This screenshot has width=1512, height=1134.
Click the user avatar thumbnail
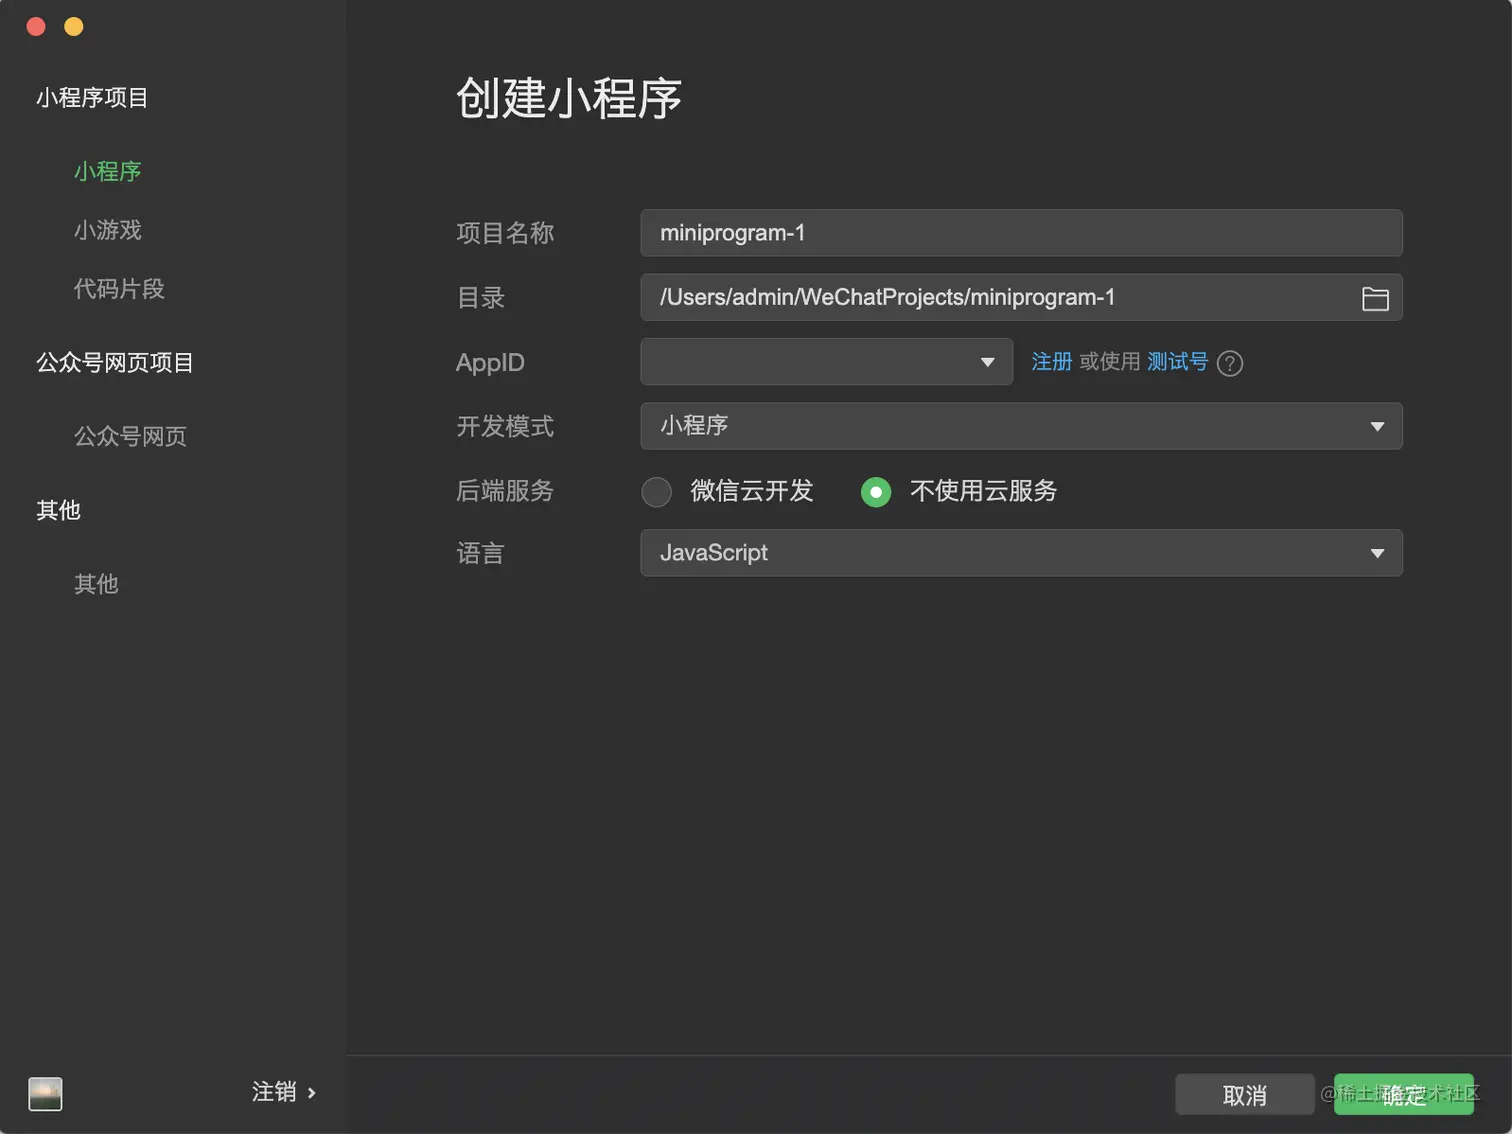coord(45,1093)
